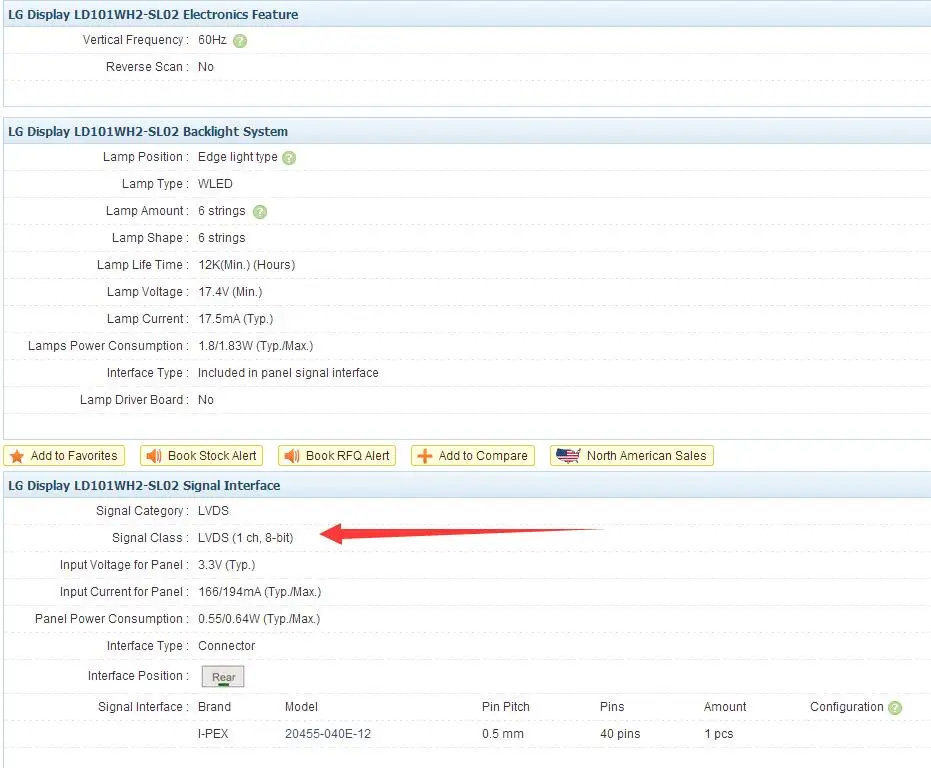Select the Backlight System section header
Screen dimensions: 931x768
click(148, 131)
